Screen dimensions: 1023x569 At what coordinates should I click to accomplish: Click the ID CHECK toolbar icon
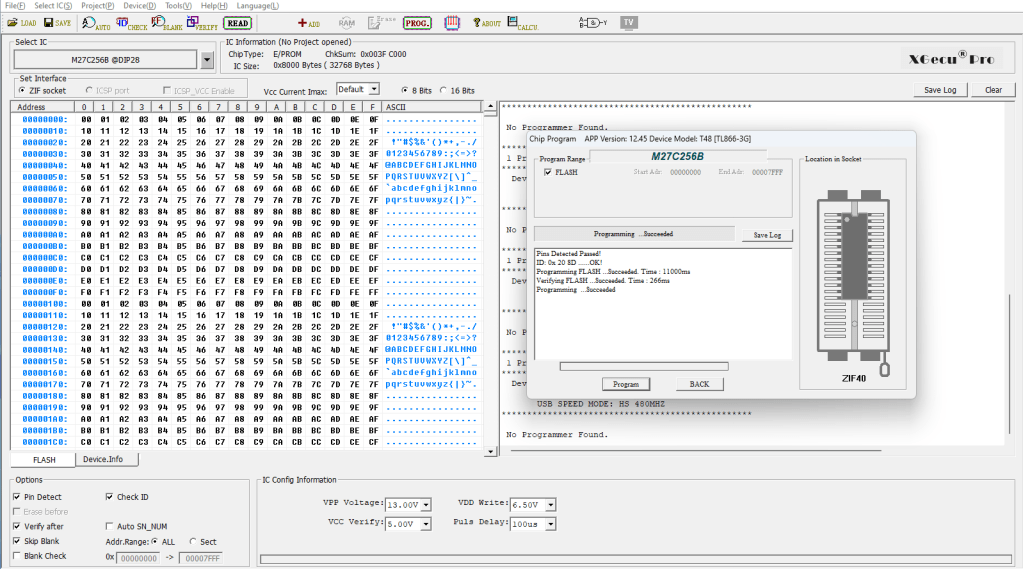[131, 22]
